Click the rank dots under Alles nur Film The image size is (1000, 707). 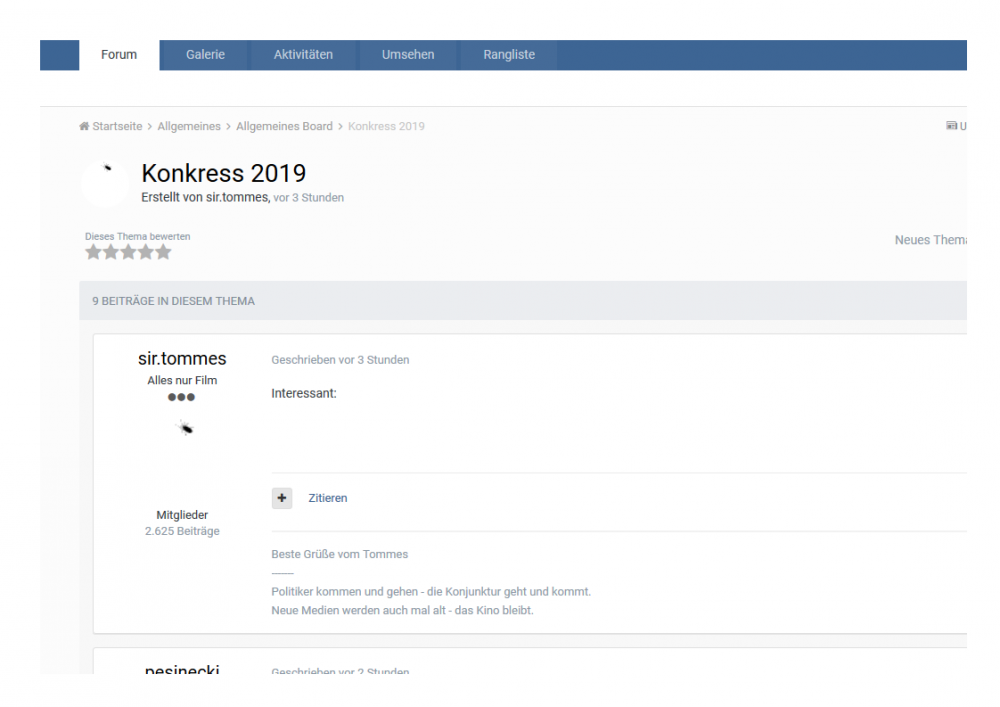pyautogui.click(x=182, y=397)
